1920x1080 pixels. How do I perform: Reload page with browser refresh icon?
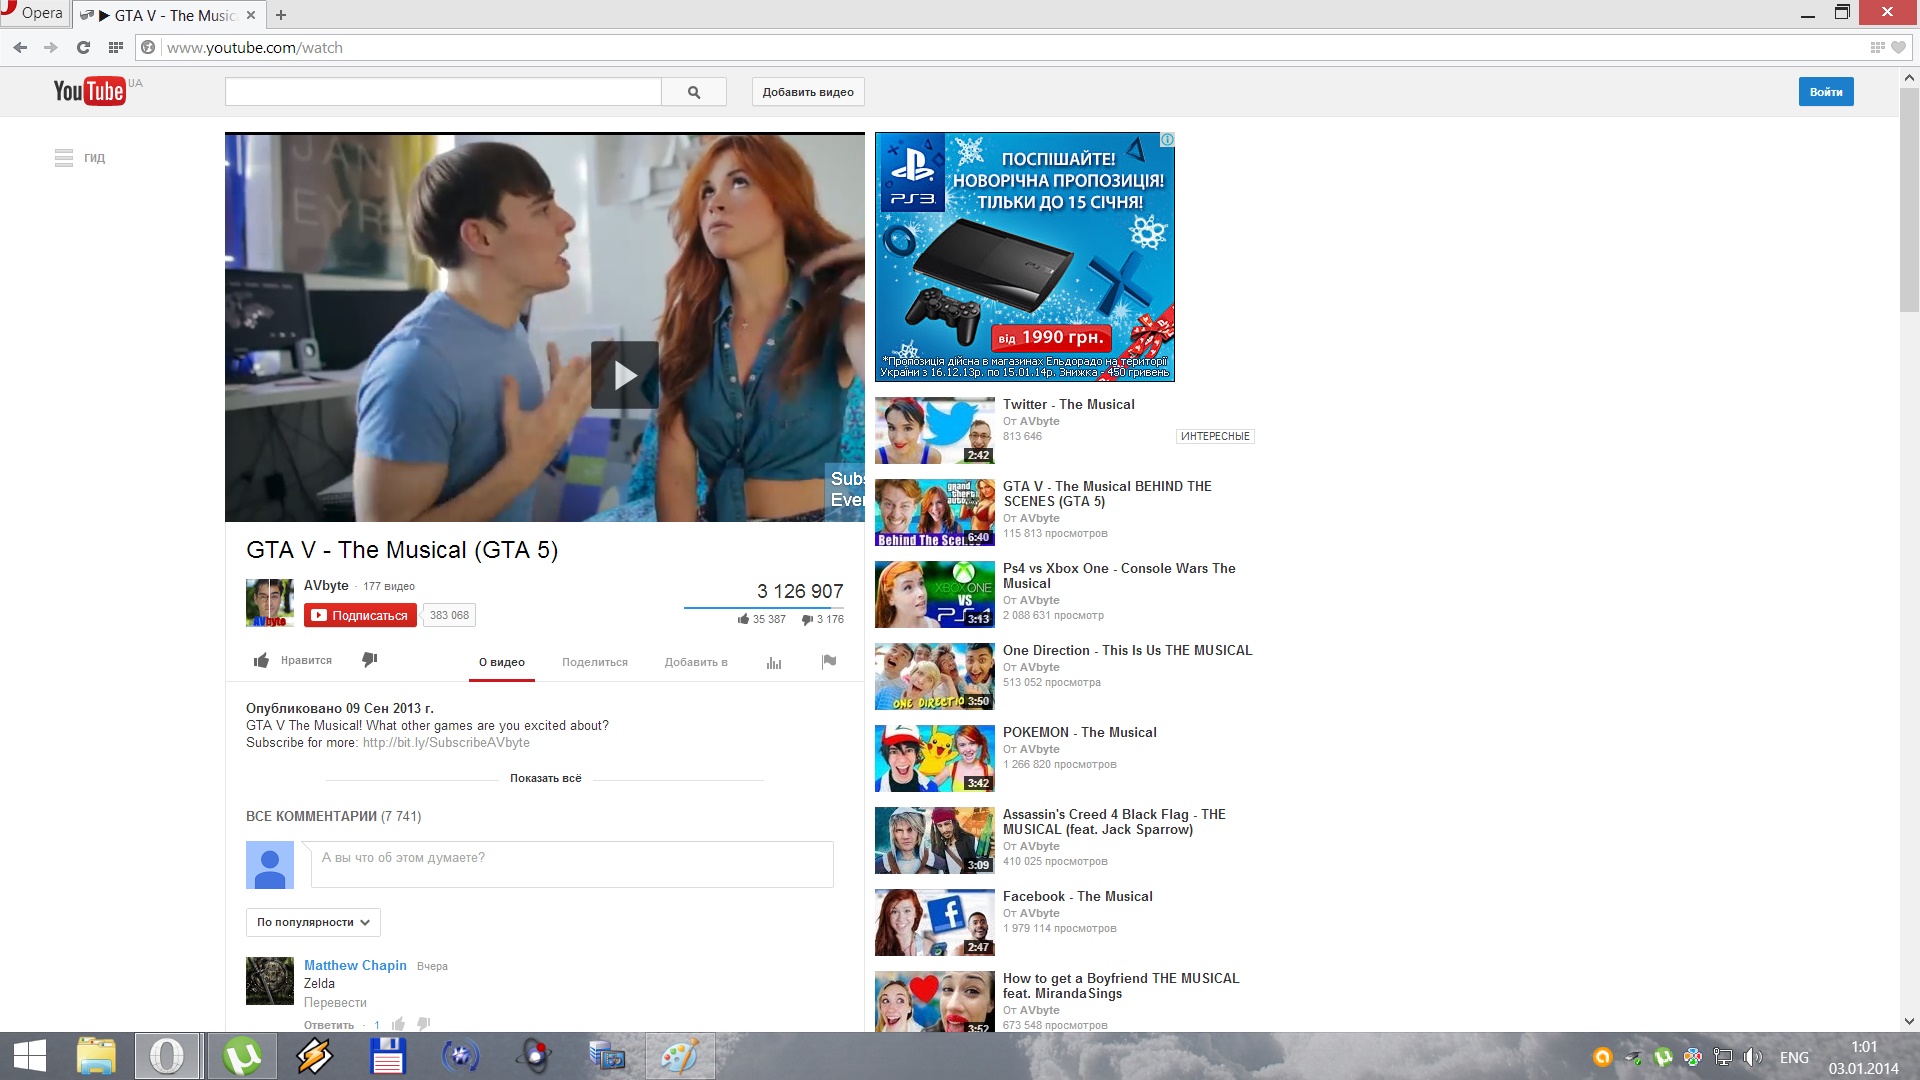(x=83, y=47)
